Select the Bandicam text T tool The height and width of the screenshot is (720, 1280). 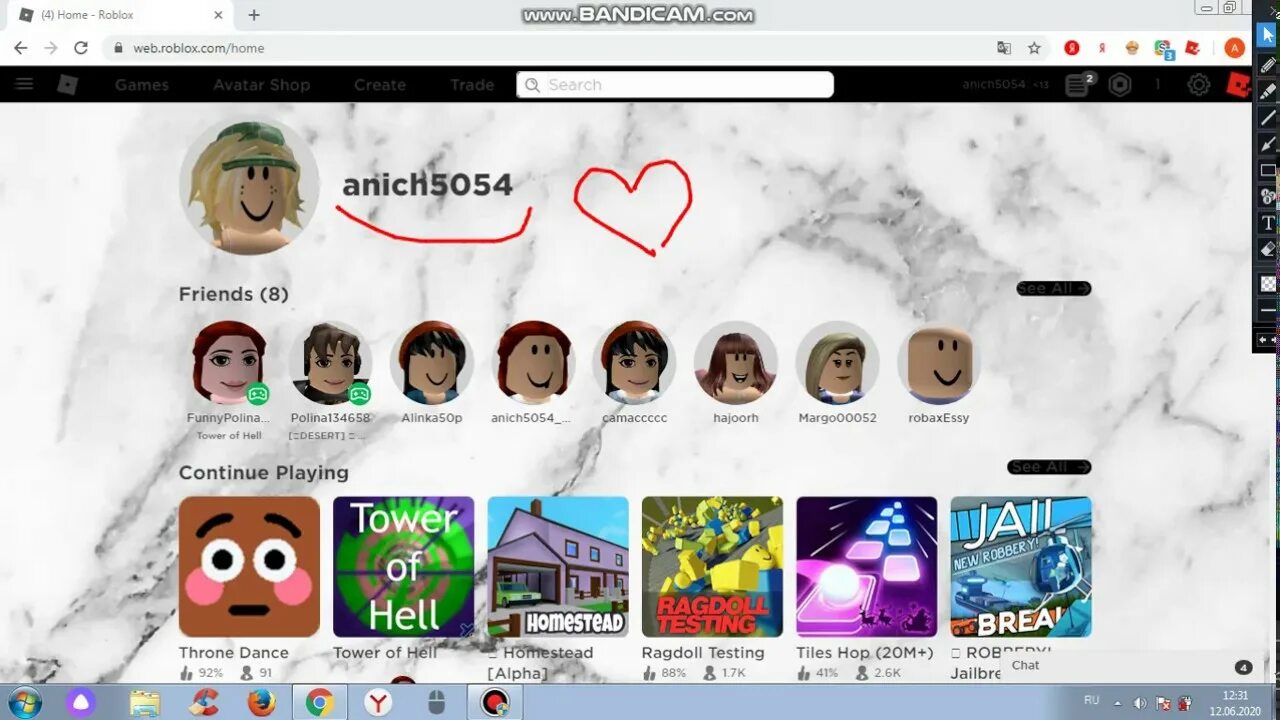(x=1267, y=222)
